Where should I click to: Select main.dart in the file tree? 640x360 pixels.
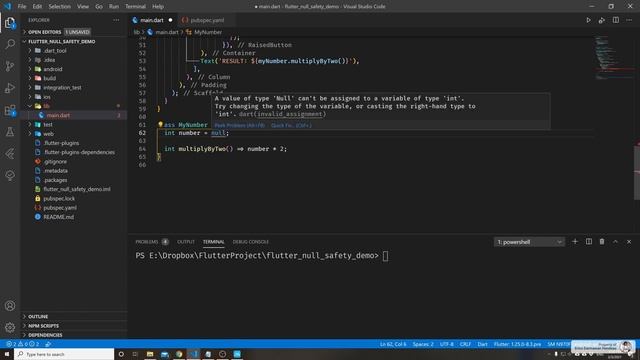(x=58, y=115)
